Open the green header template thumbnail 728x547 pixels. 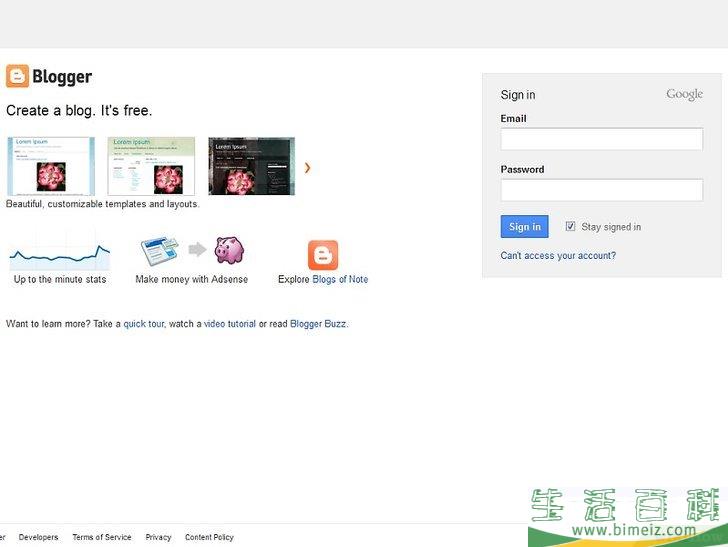[x=151, y=166]
